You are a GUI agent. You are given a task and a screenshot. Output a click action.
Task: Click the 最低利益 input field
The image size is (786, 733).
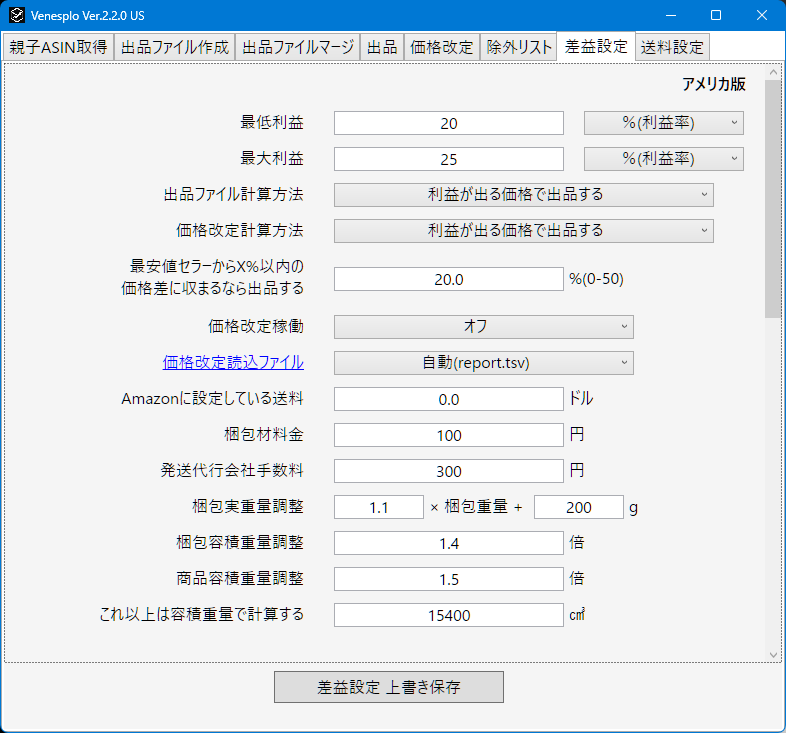(x=448, y=123)
